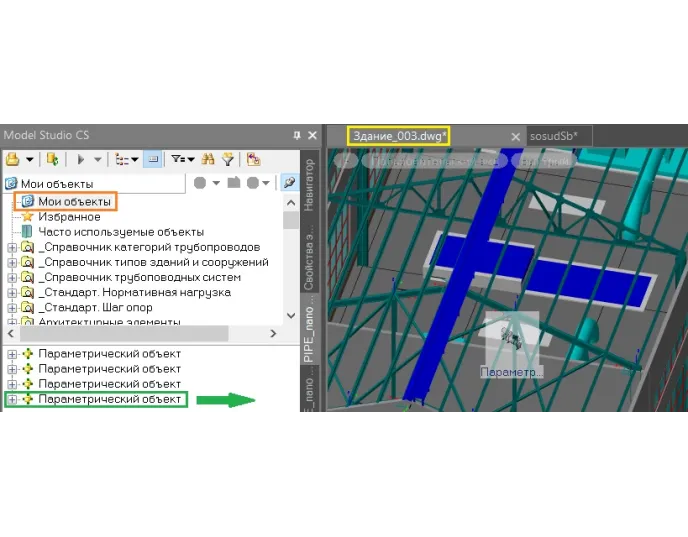This screenshot has width=688, height=537.
Task: Expand _Стандарт. Шаг опор node
Action: click(12, 307)
